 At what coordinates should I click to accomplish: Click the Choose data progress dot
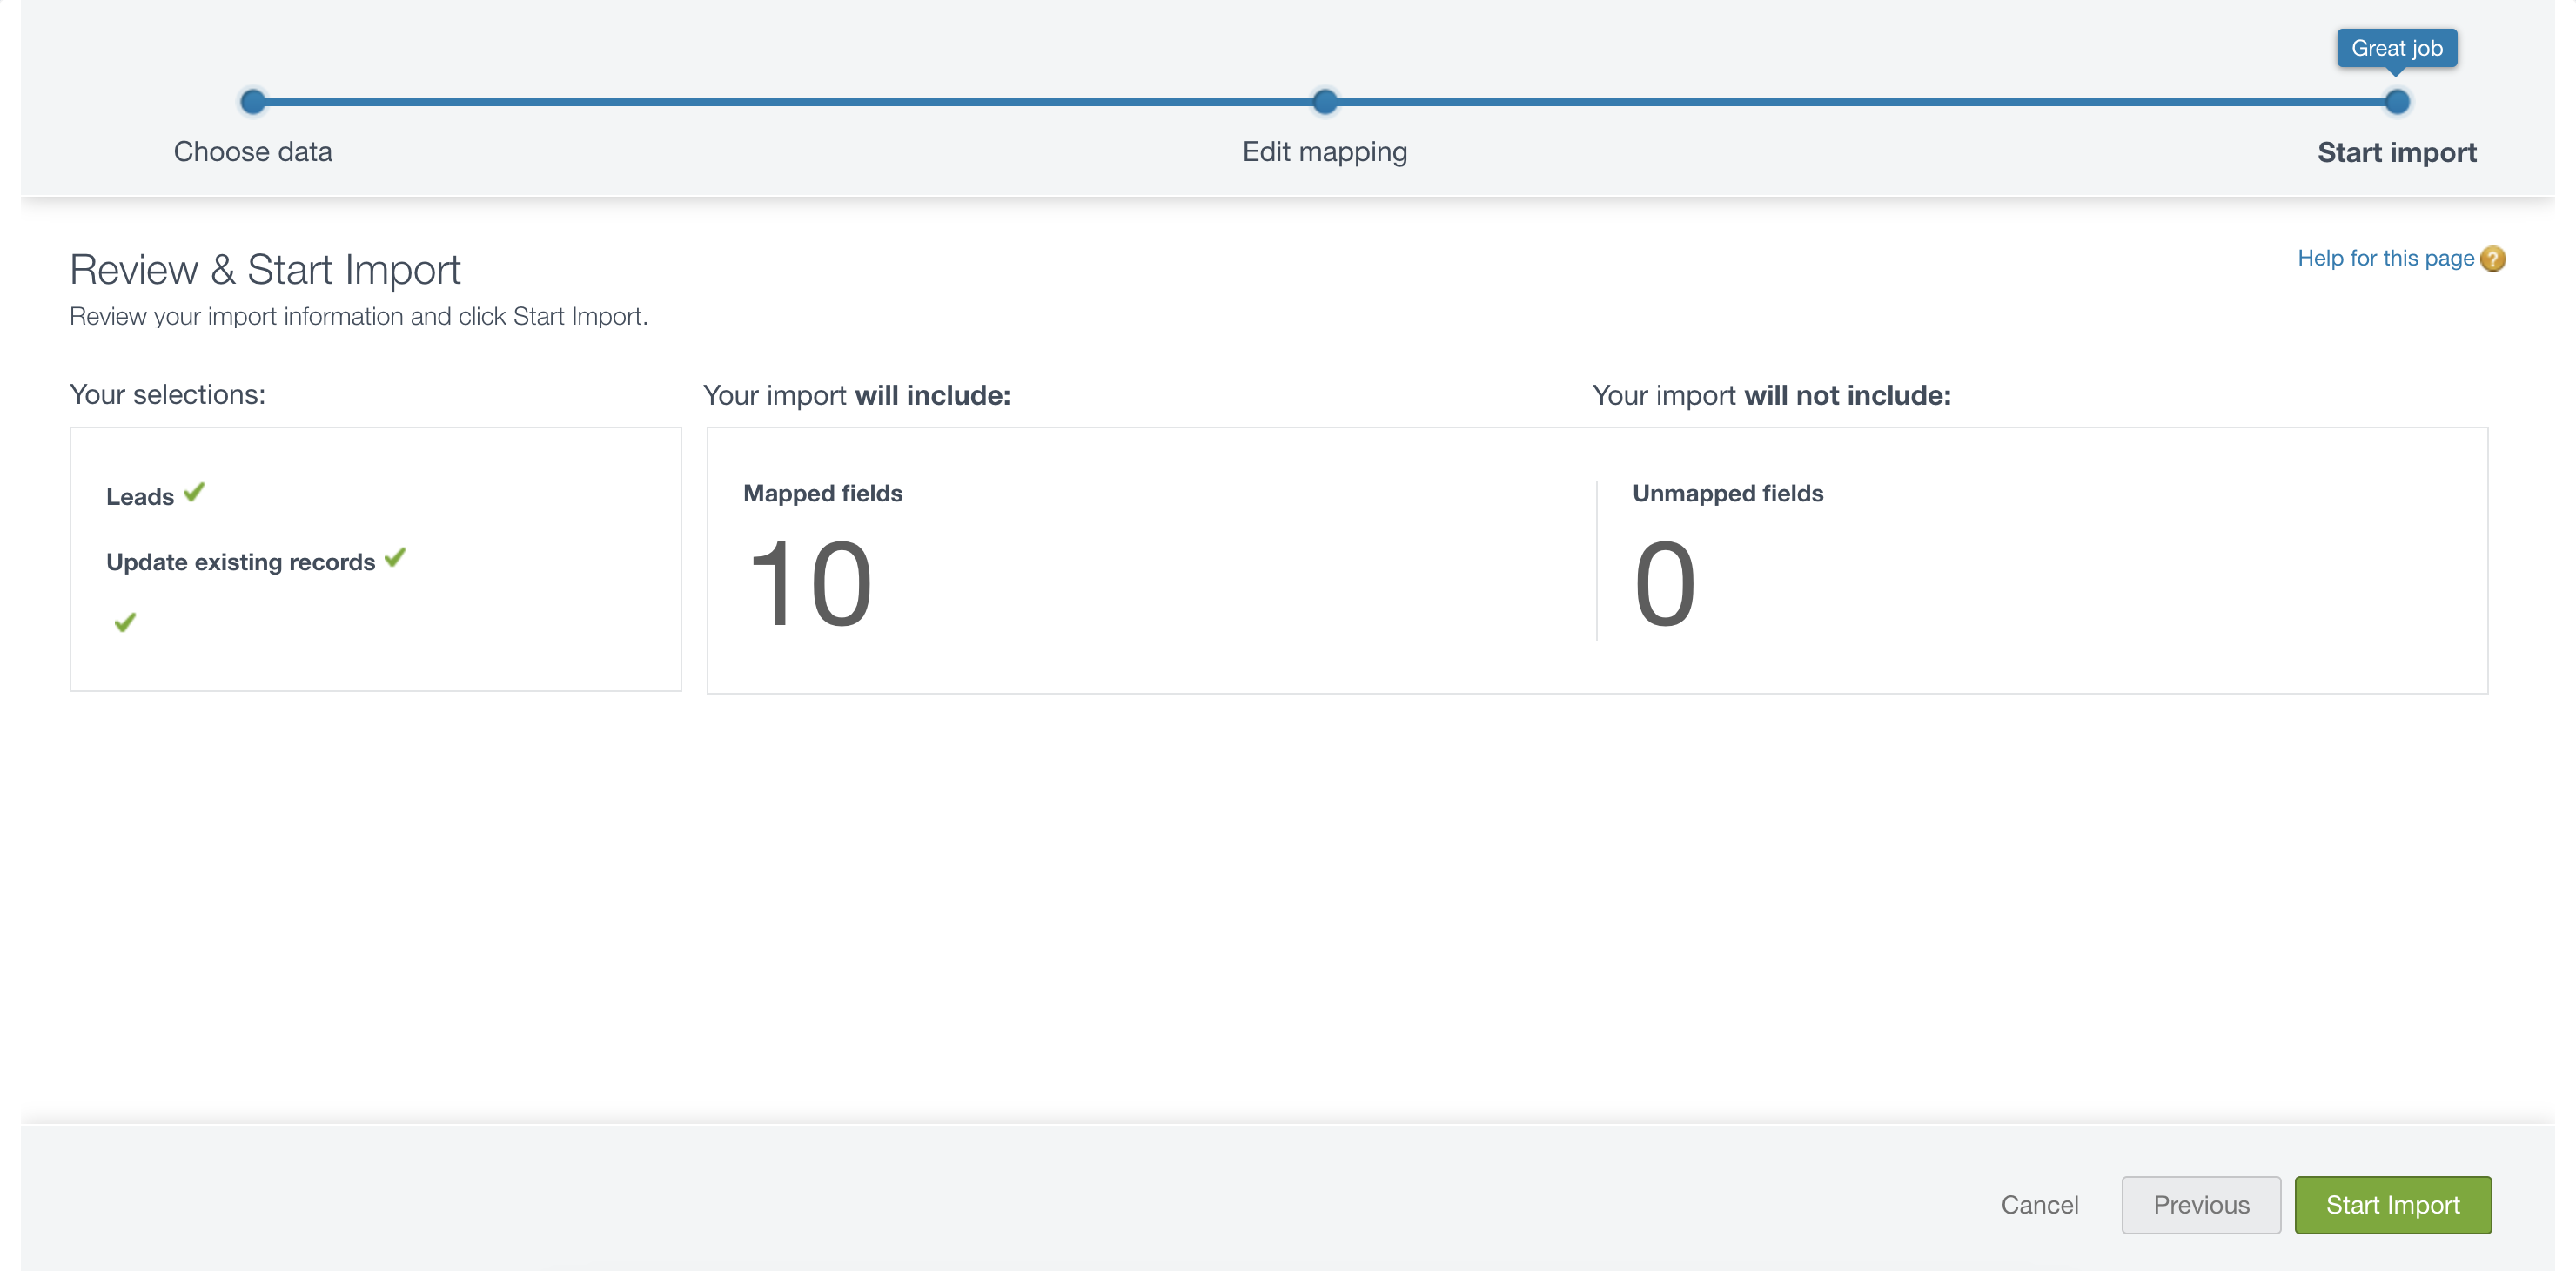pyautogui.click(x=253, y=101)
